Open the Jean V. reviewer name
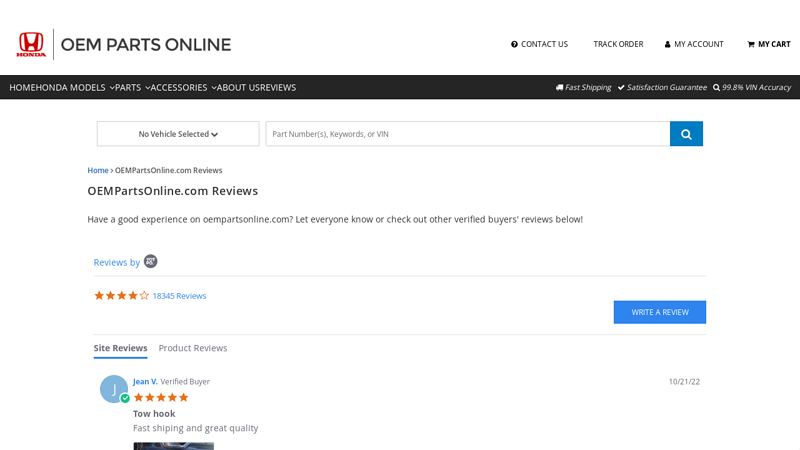 click(145, 382)
